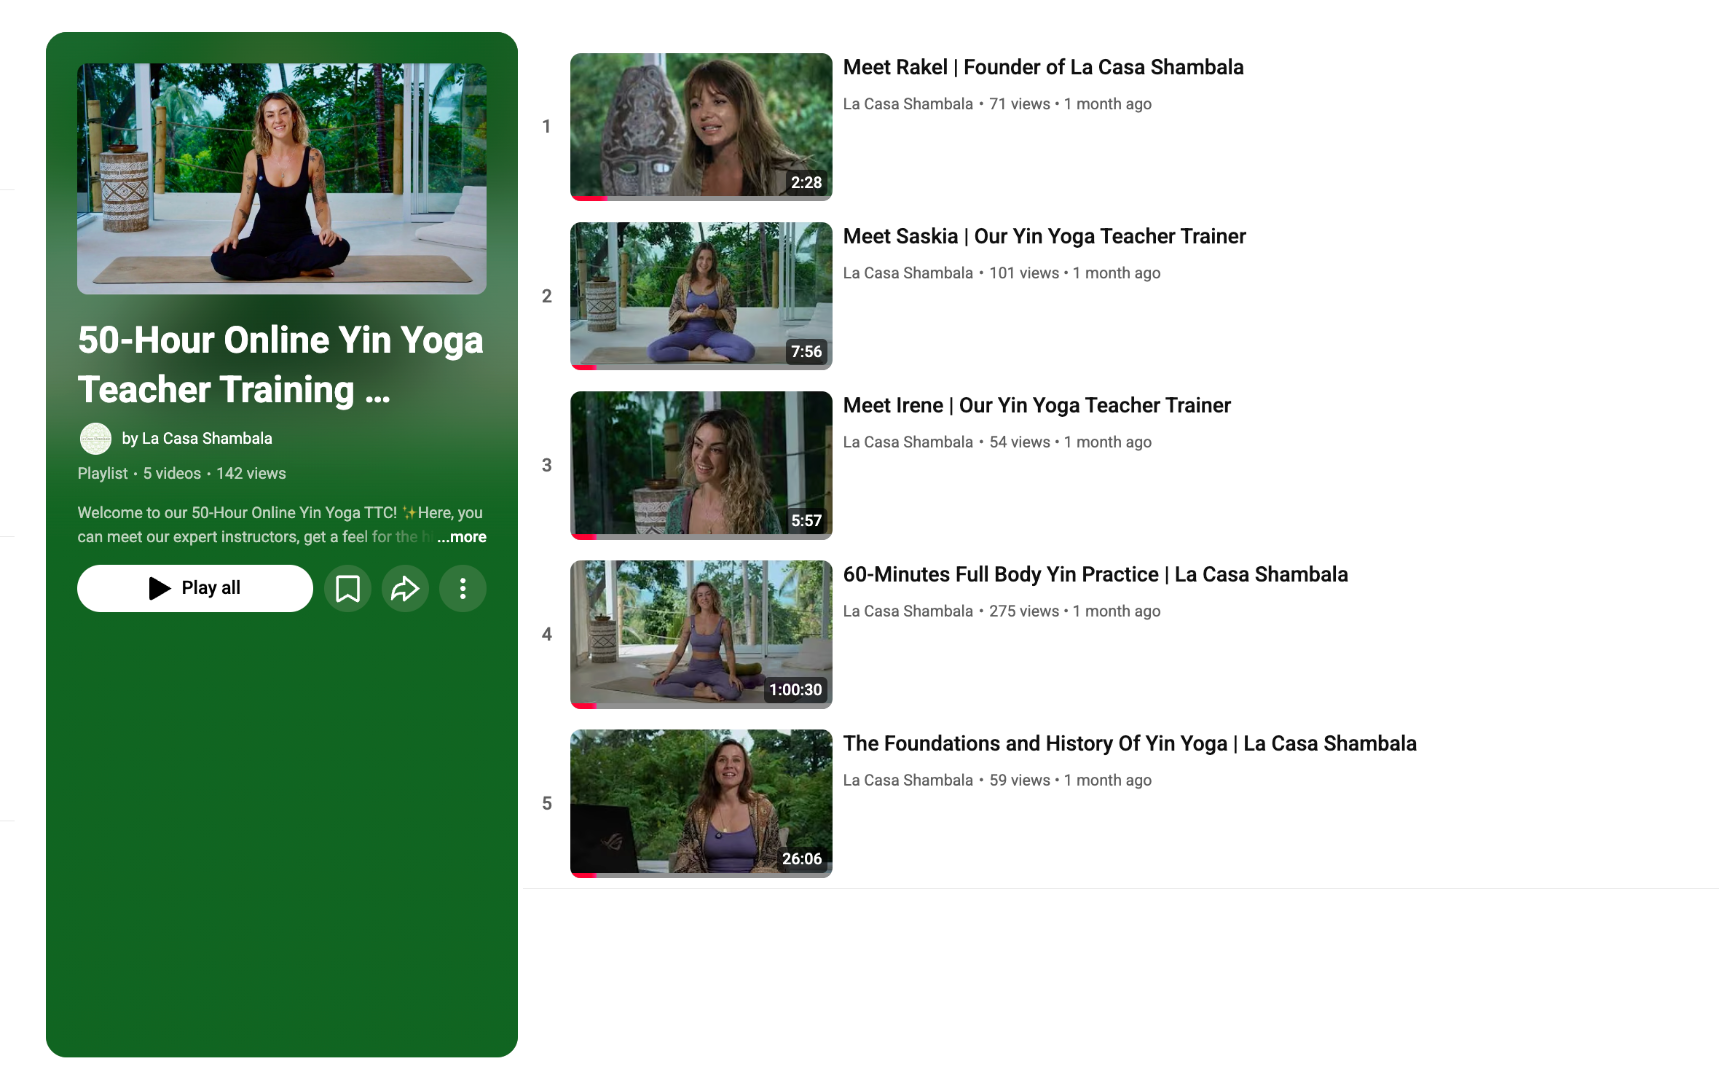Share the playlist via the share icon
This screenshot has width=1719, height=1080.
[405, 588]
